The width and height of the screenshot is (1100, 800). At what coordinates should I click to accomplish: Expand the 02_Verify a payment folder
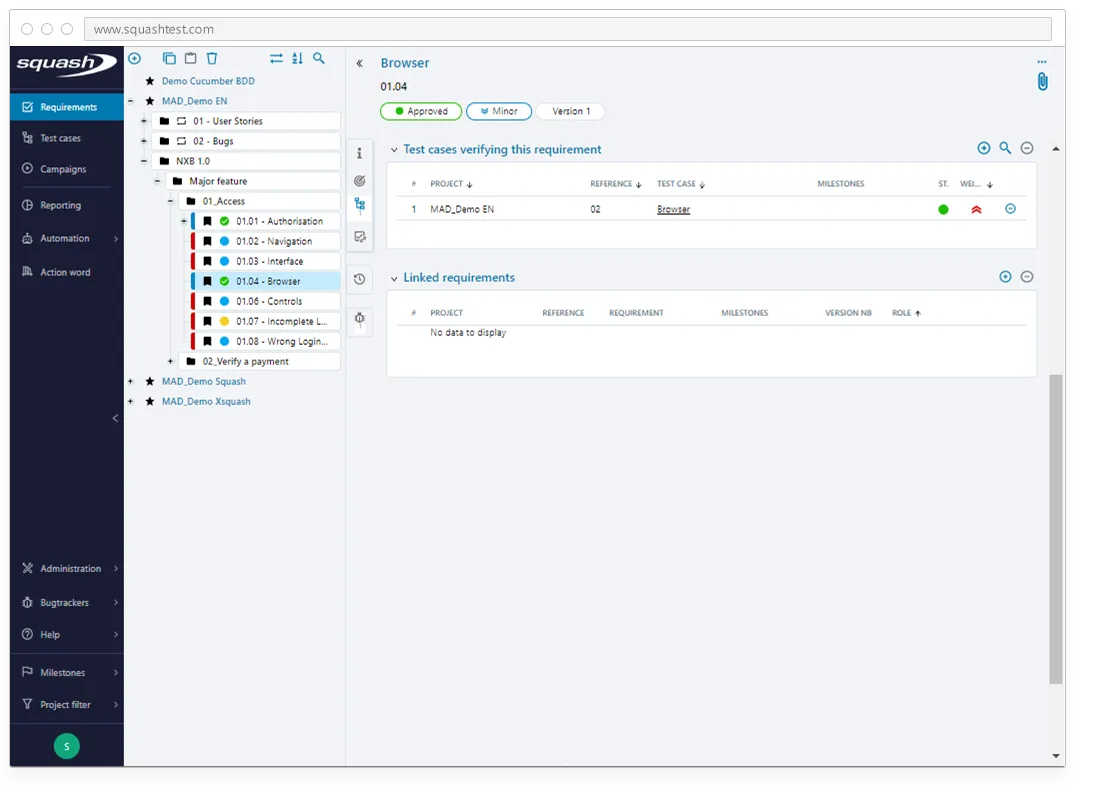(170, 361)
